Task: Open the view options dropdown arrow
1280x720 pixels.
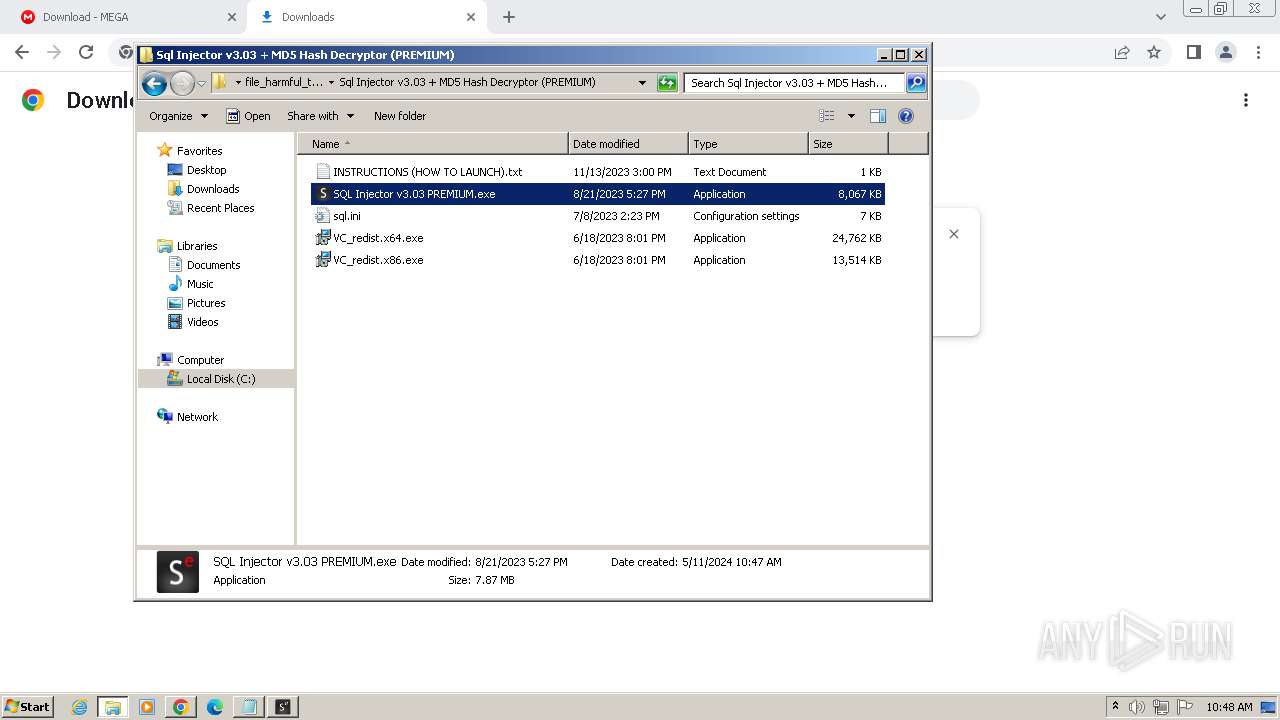Action: (x=851, y=116)
